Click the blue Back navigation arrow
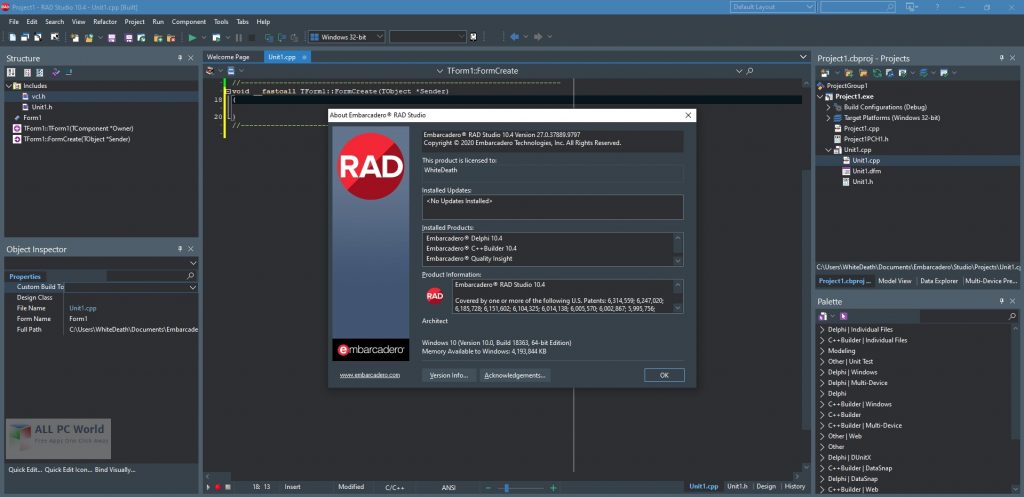 point(514,37)
